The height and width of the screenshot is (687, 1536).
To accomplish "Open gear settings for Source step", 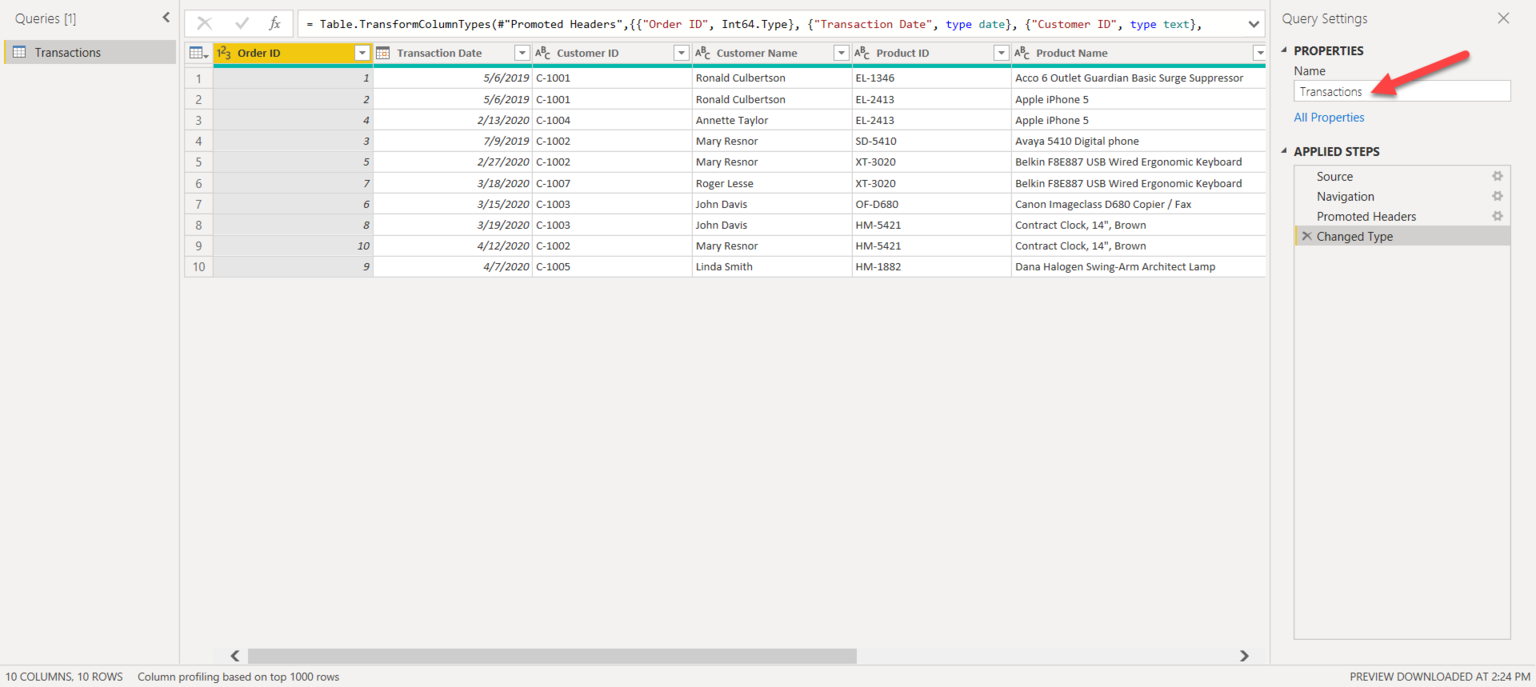I will point(1497,176).
